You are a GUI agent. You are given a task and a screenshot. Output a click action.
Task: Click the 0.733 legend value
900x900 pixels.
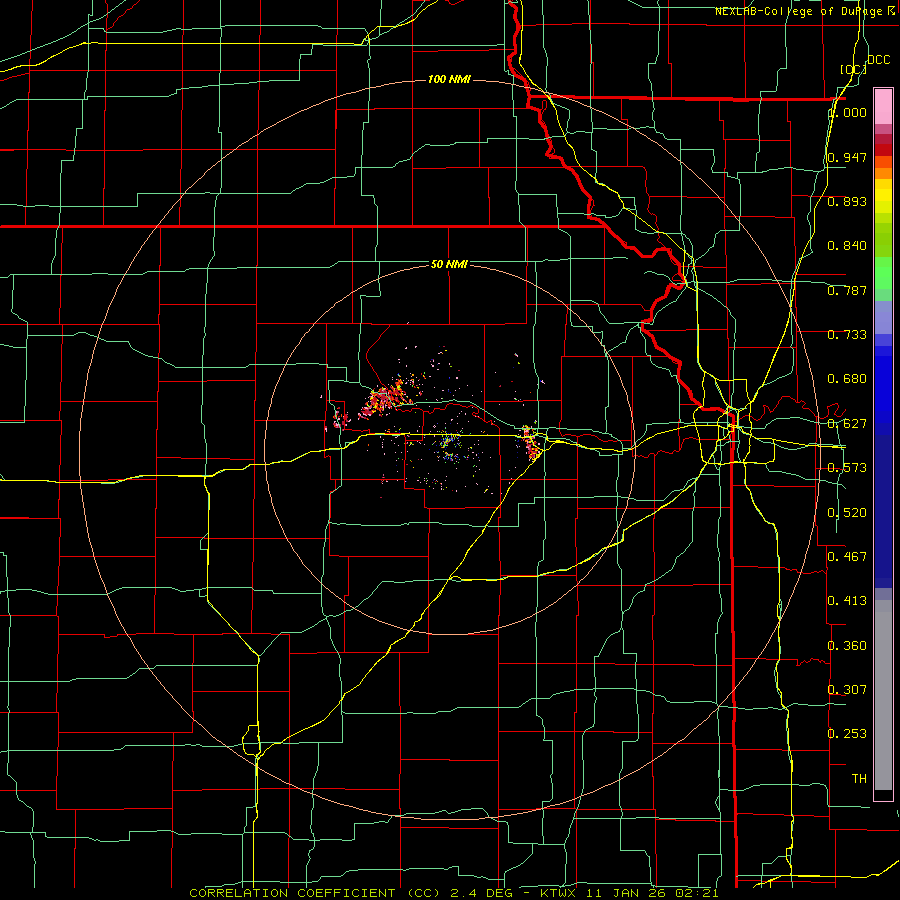[847, 335]
